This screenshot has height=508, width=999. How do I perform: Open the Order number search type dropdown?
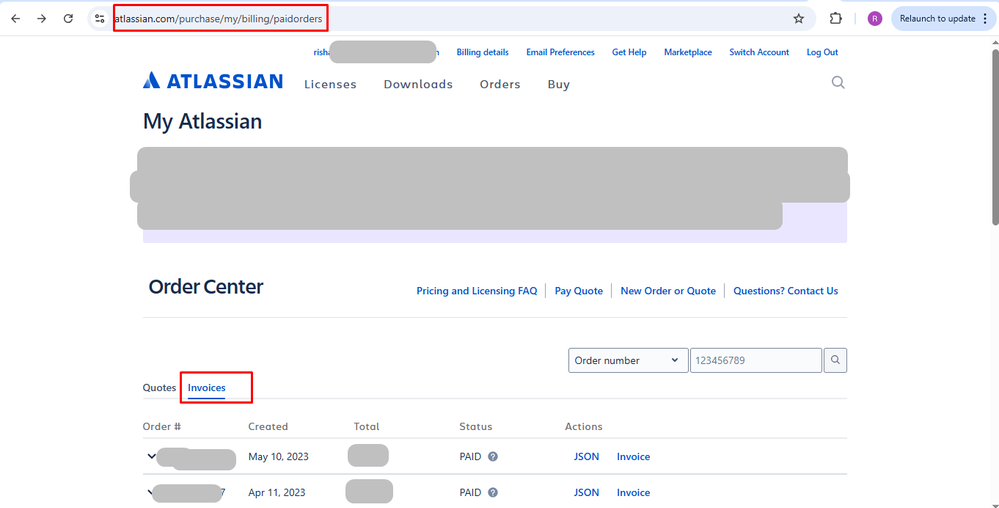pos(628,360)
